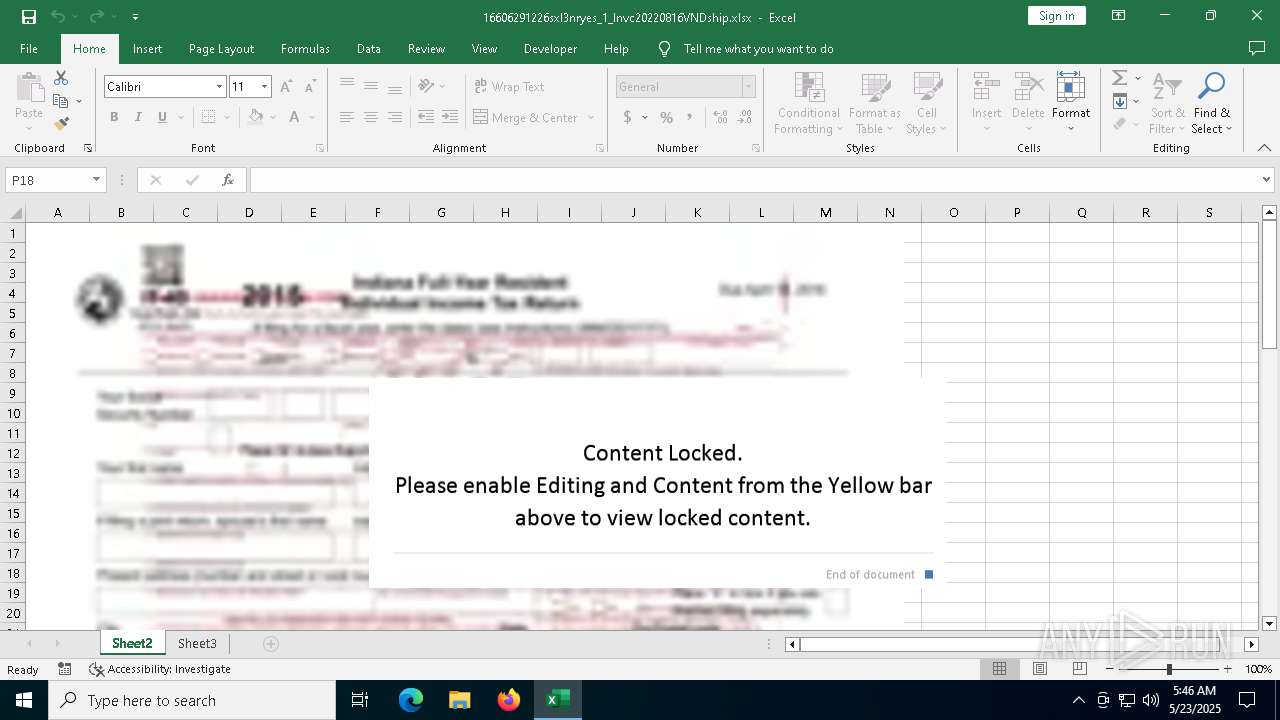Click the Cut scissors icon
Viewport: 1280px width, 720px height.
click(x=61, y=78)
